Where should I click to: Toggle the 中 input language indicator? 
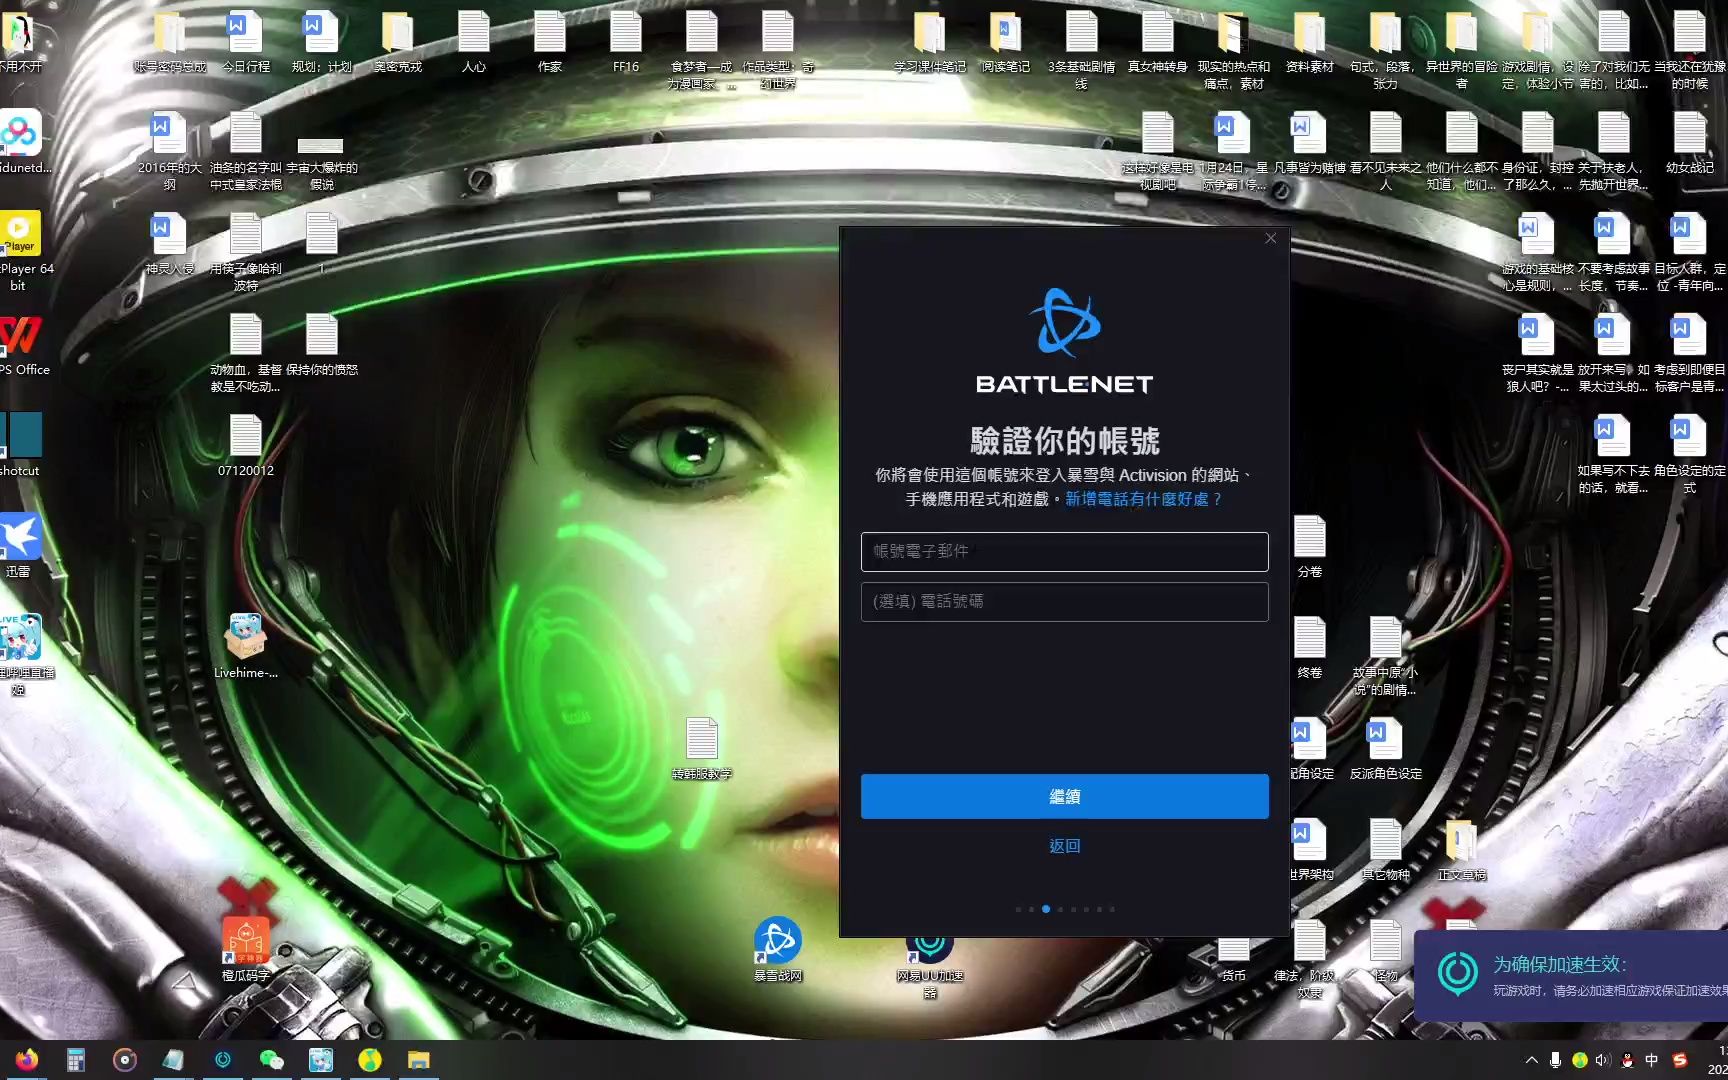[1651, 1060]
